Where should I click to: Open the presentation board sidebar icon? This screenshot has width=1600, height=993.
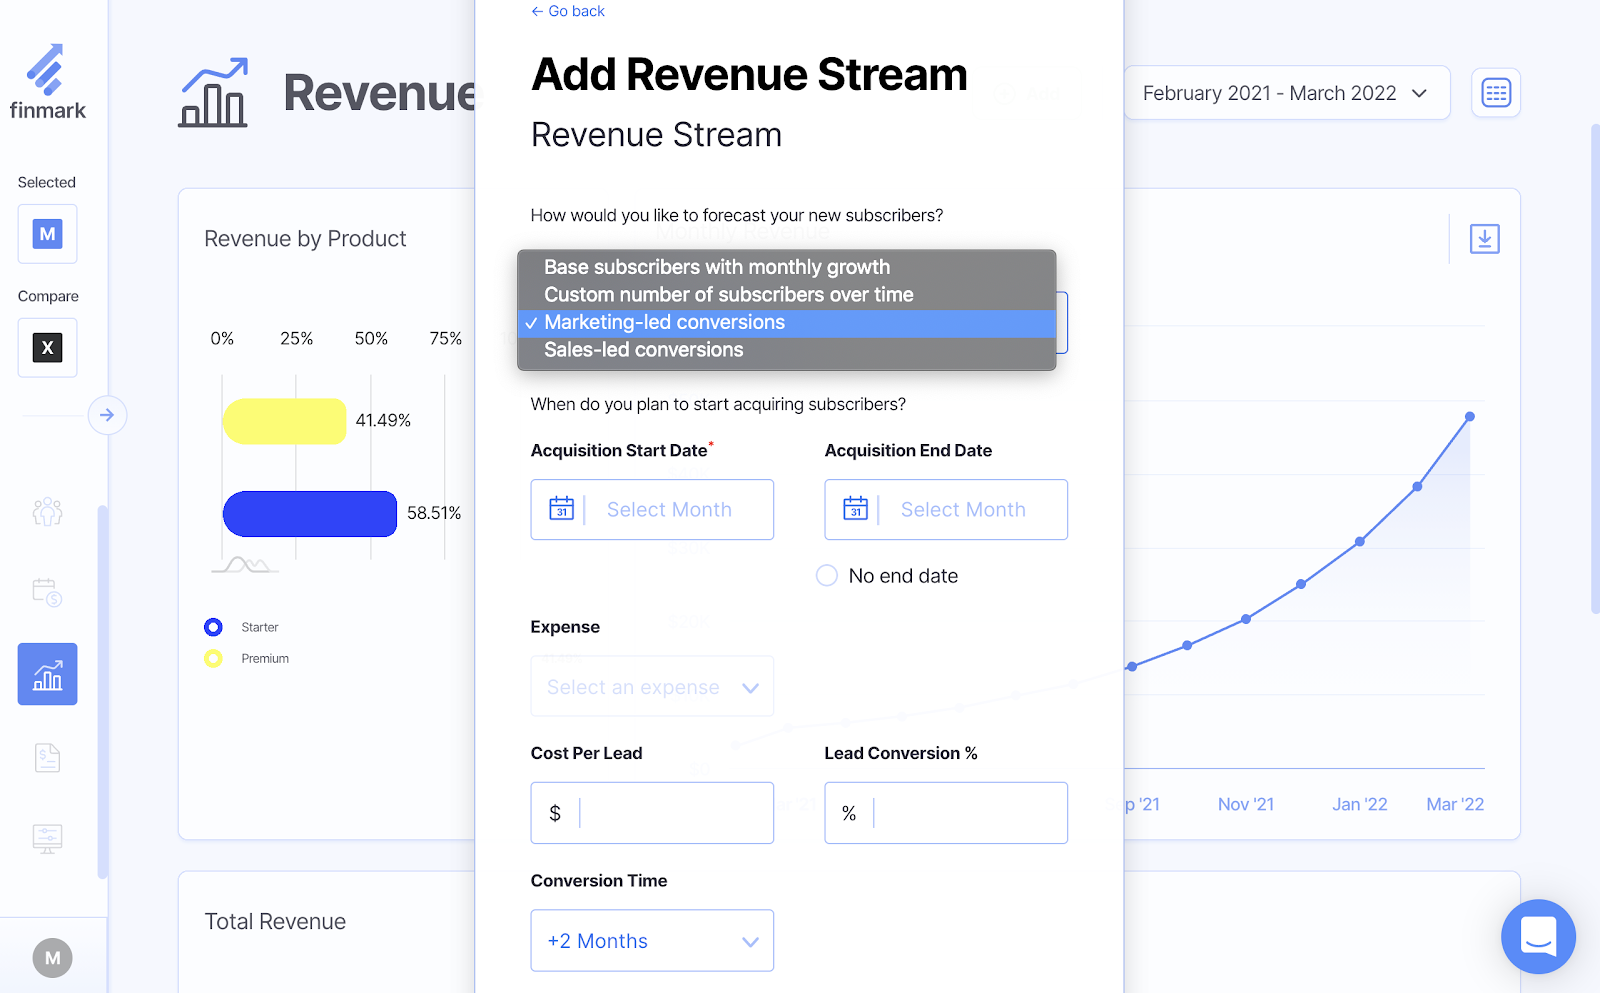(47, 838)
